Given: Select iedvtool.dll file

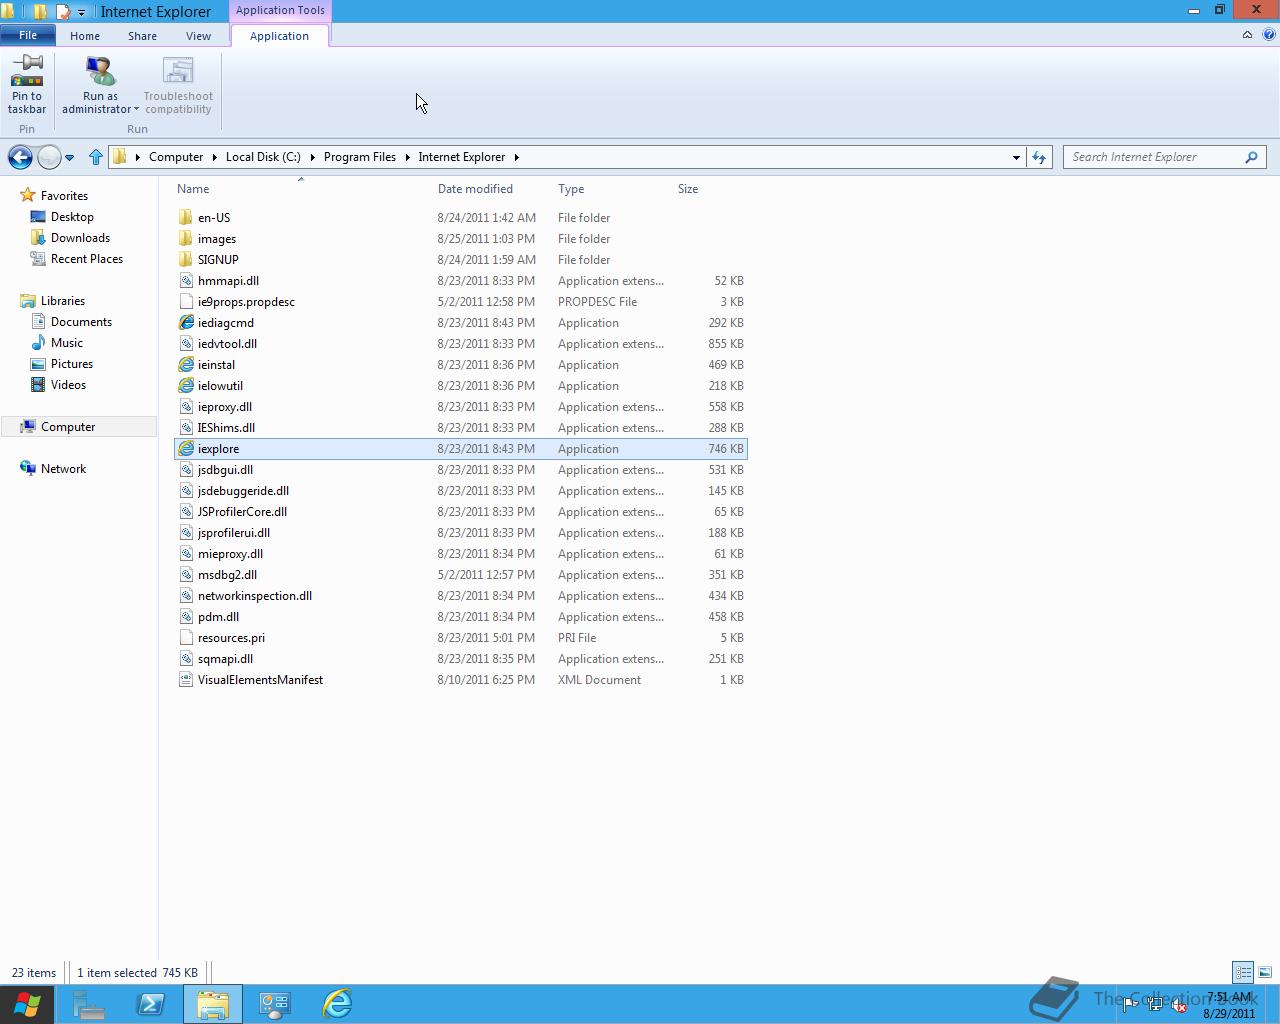Looking at the screenshot, I should coord(461,344).
